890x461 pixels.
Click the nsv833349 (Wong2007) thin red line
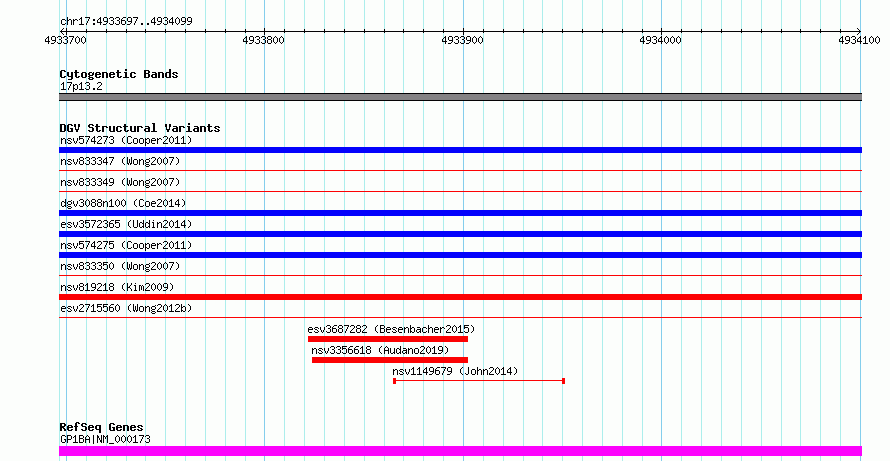(x=460, y=191)
